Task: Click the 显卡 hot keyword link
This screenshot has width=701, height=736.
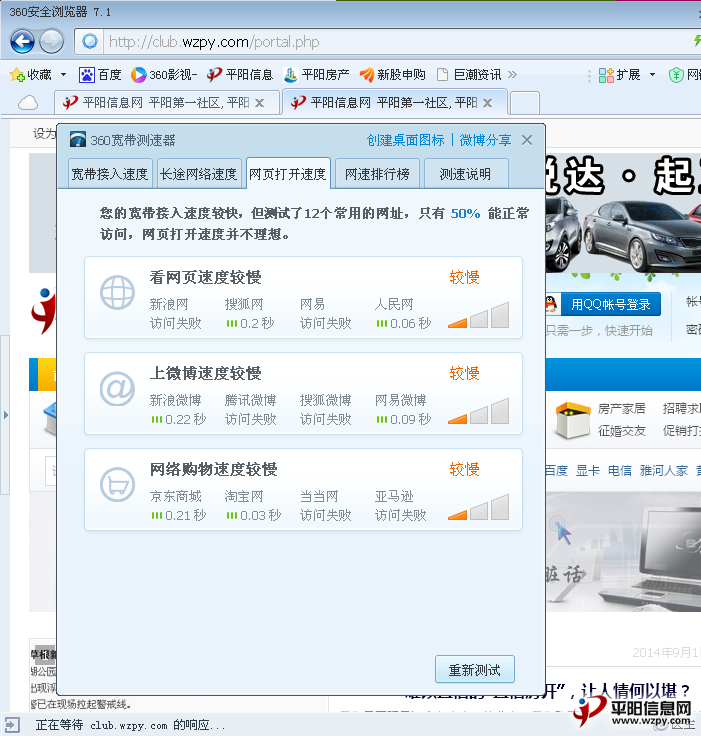Action: 587,470
